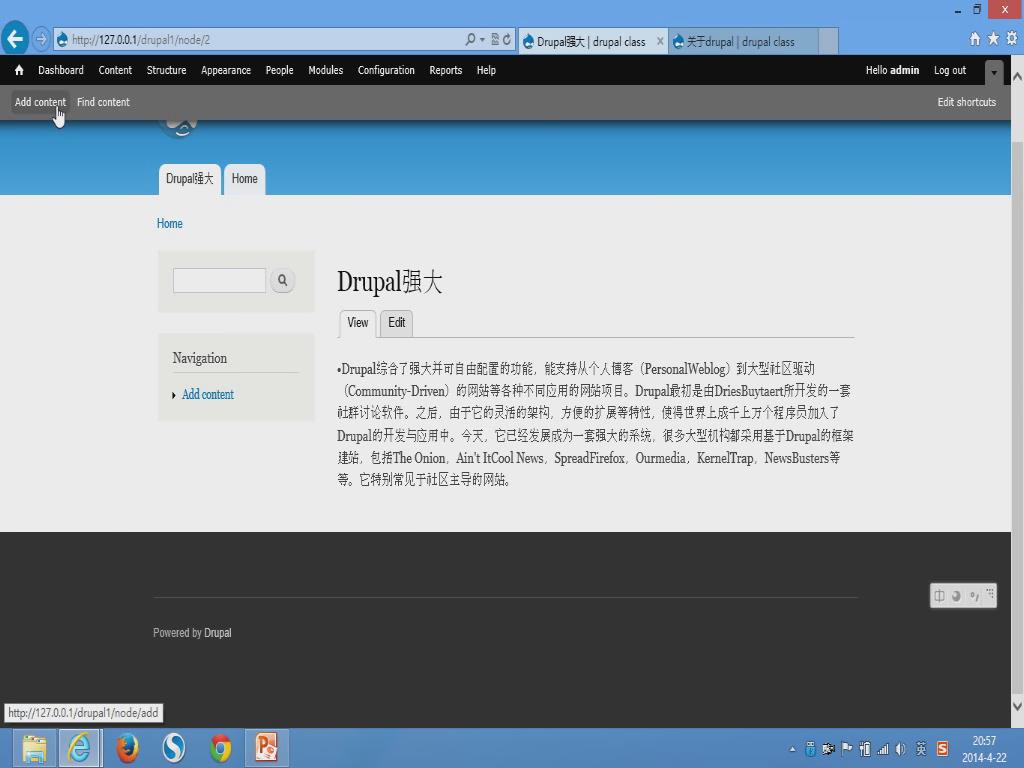Viewport: 1024px width, 768px height.
Task: Open the Help menu item
Action: tap(486, 70)
